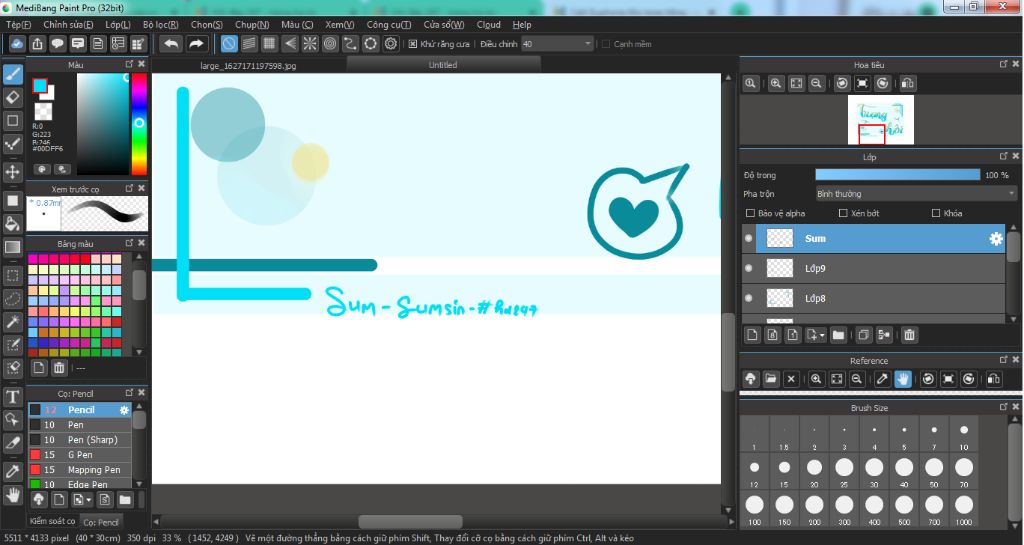The width and height of the screenshot is (1024, 545).
Task: Detach the Màu panel with popout icon
Action: click(129, 64)
